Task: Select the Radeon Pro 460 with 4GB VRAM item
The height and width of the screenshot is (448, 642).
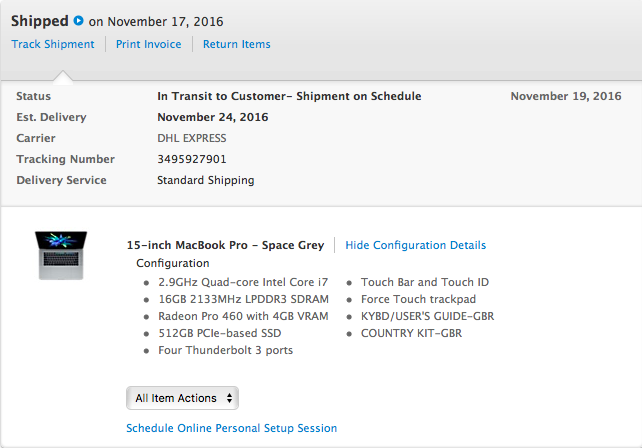Action: pos(243,316)
